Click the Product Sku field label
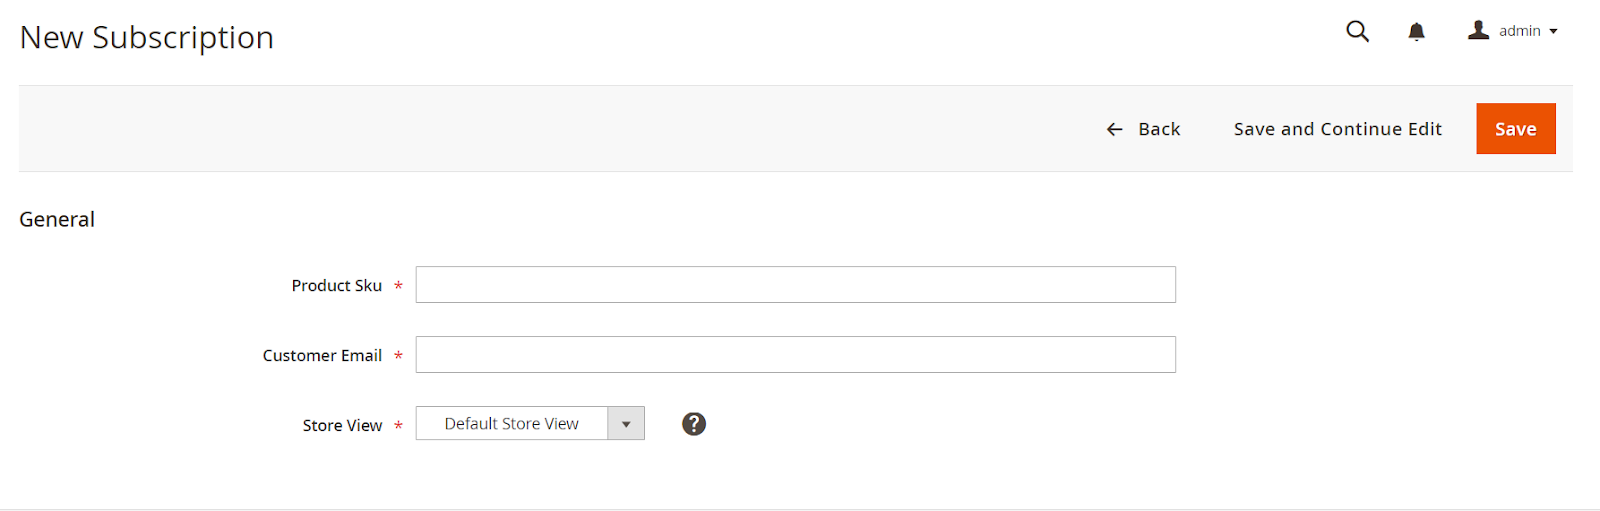This screenshot has height=511, width=1600. pyautogui.click(x=336, y=286)
